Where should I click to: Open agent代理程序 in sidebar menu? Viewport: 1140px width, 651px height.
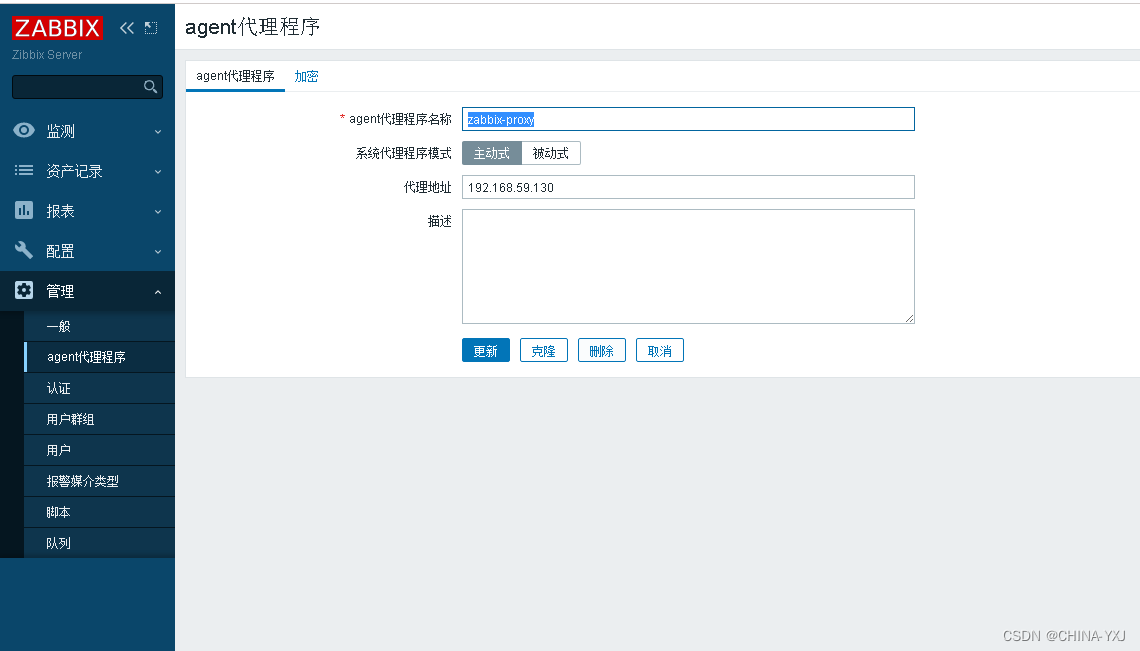click(x=99, y=357)
